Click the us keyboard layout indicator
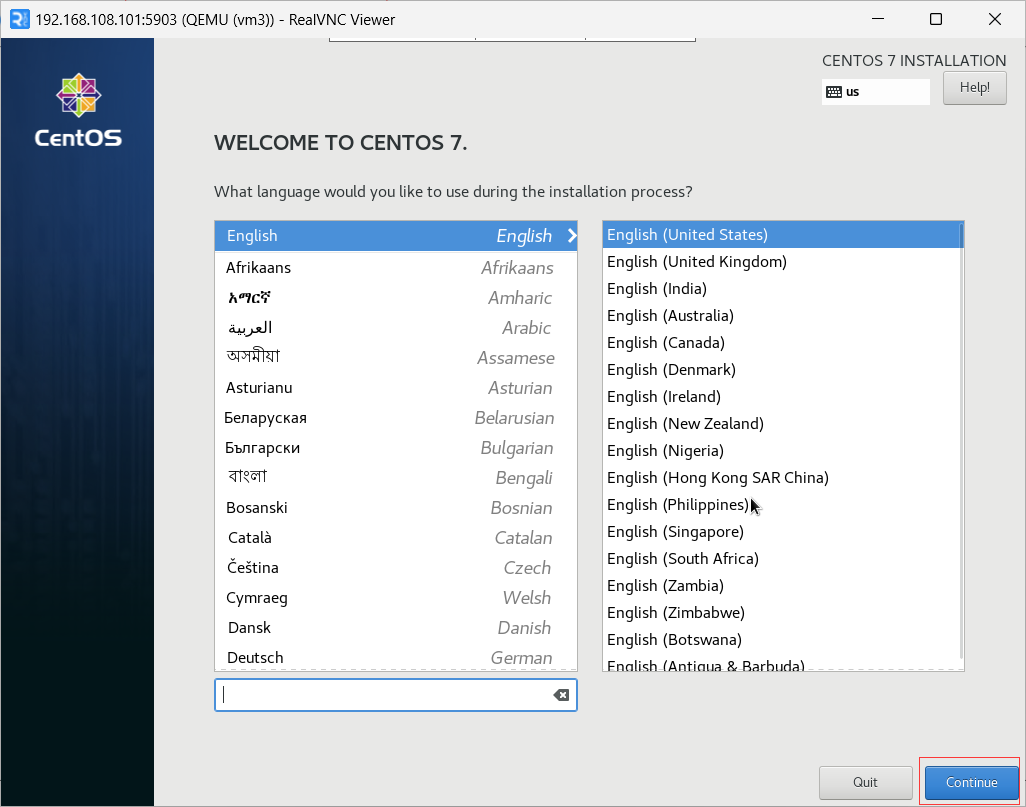 [x=876, y=92]
